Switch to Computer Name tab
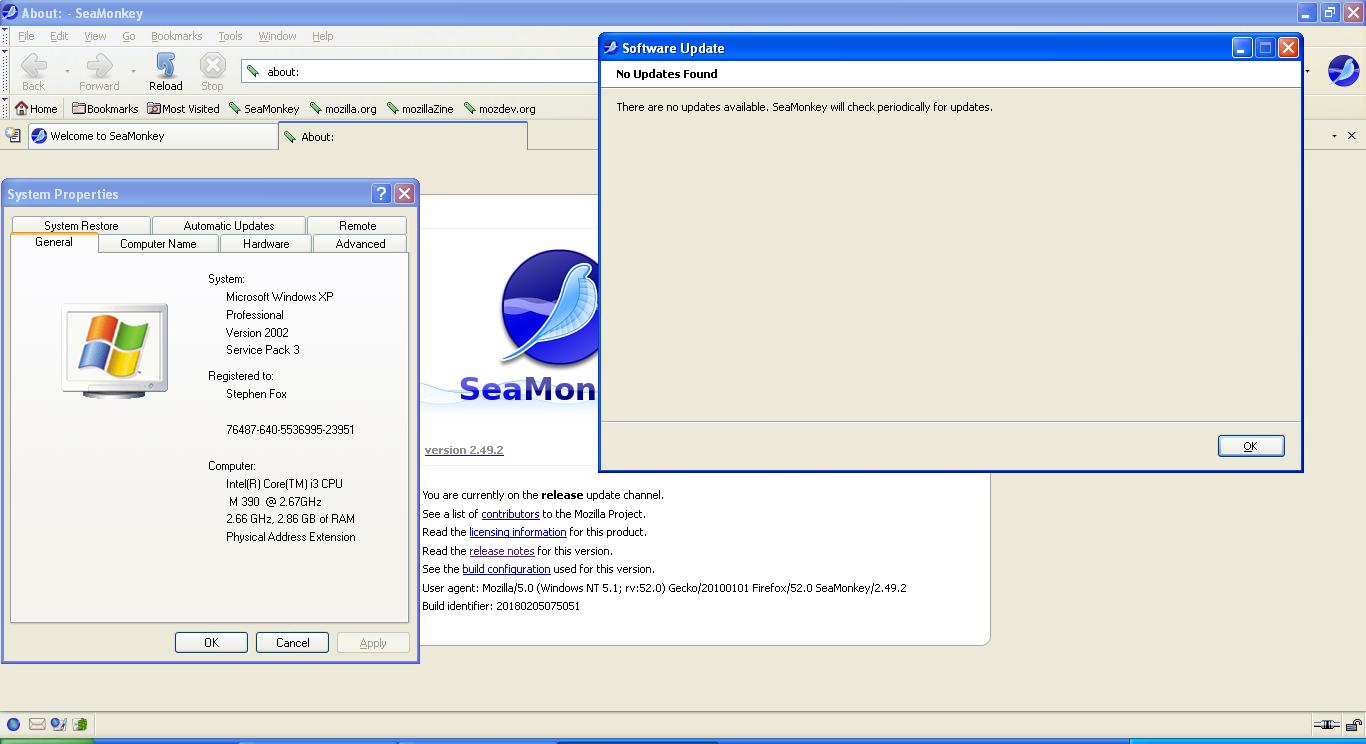Screen dimensions: 1366x744 [x=158, y=244]
